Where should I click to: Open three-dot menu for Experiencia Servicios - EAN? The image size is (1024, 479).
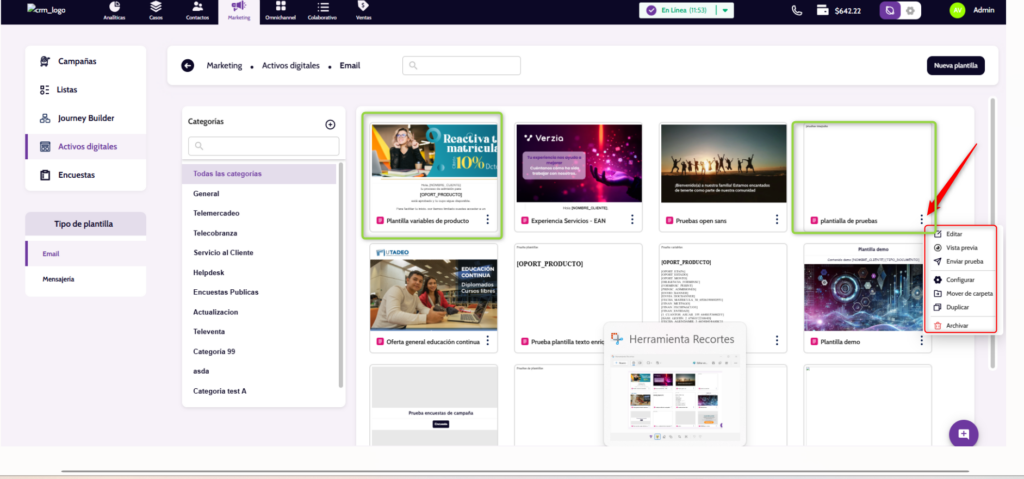[x=631, y=220]
